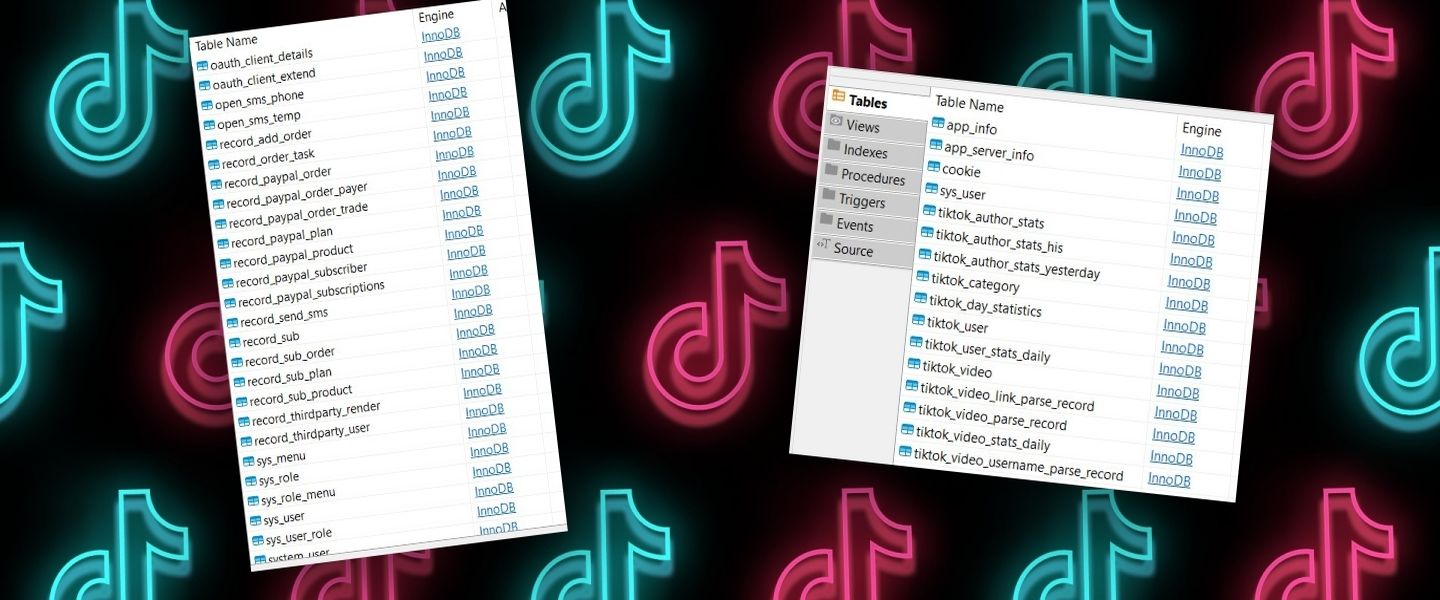Viewport: 1440px width, 600px height.
Task: Click the table icon beside record_sub_product
Action: (x=242, y=401)
